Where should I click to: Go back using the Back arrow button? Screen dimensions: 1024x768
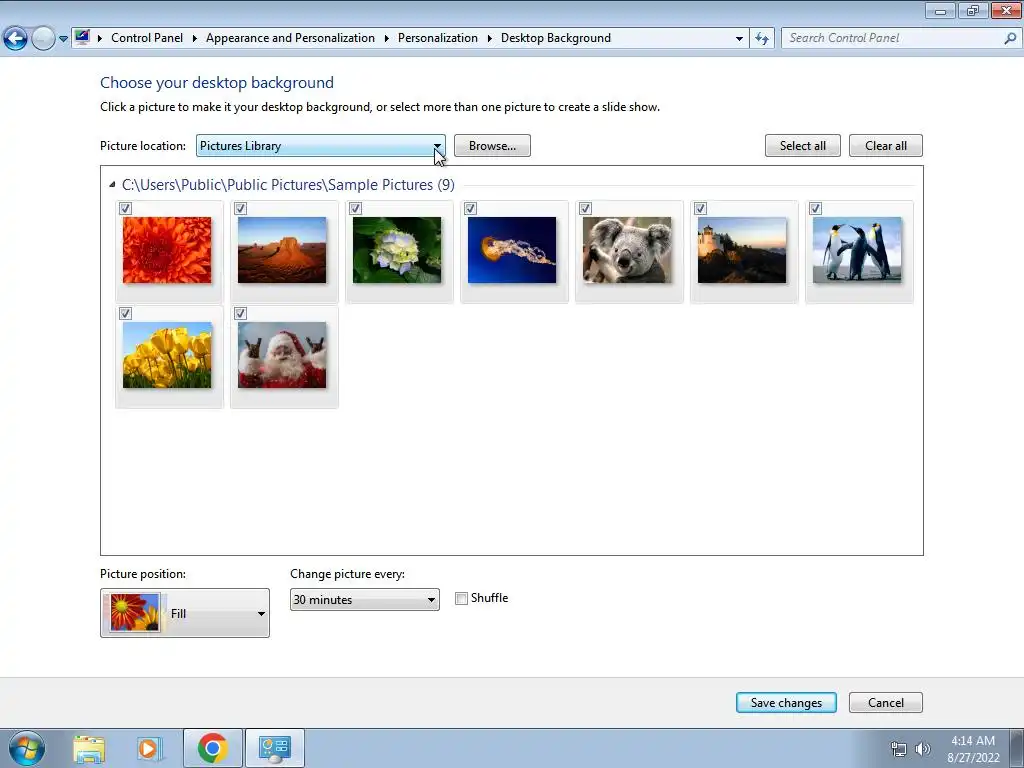coord(15,39)
